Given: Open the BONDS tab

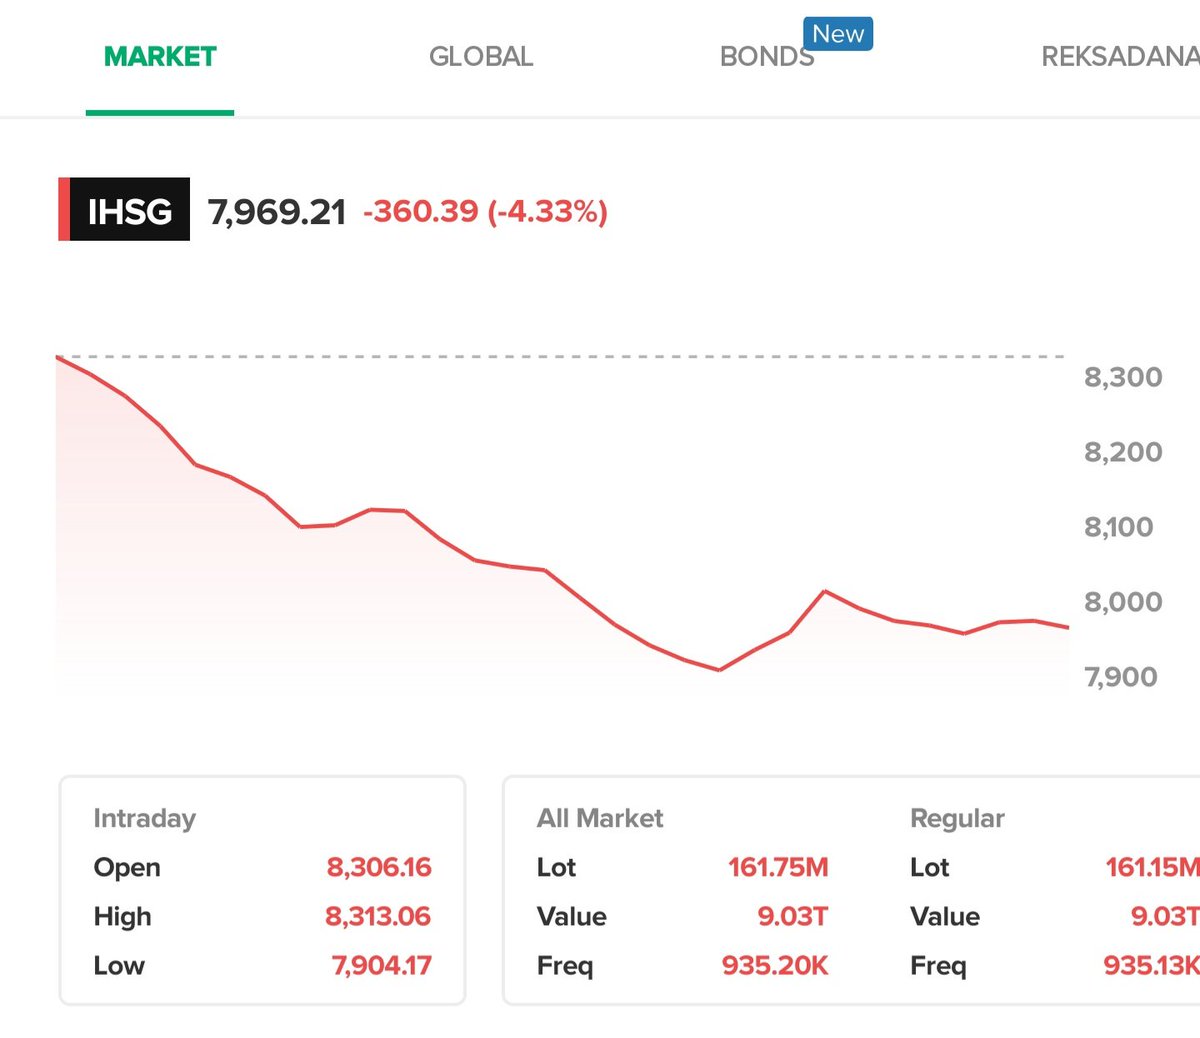Looking at the screenshot, I should [x=767, y=57].
